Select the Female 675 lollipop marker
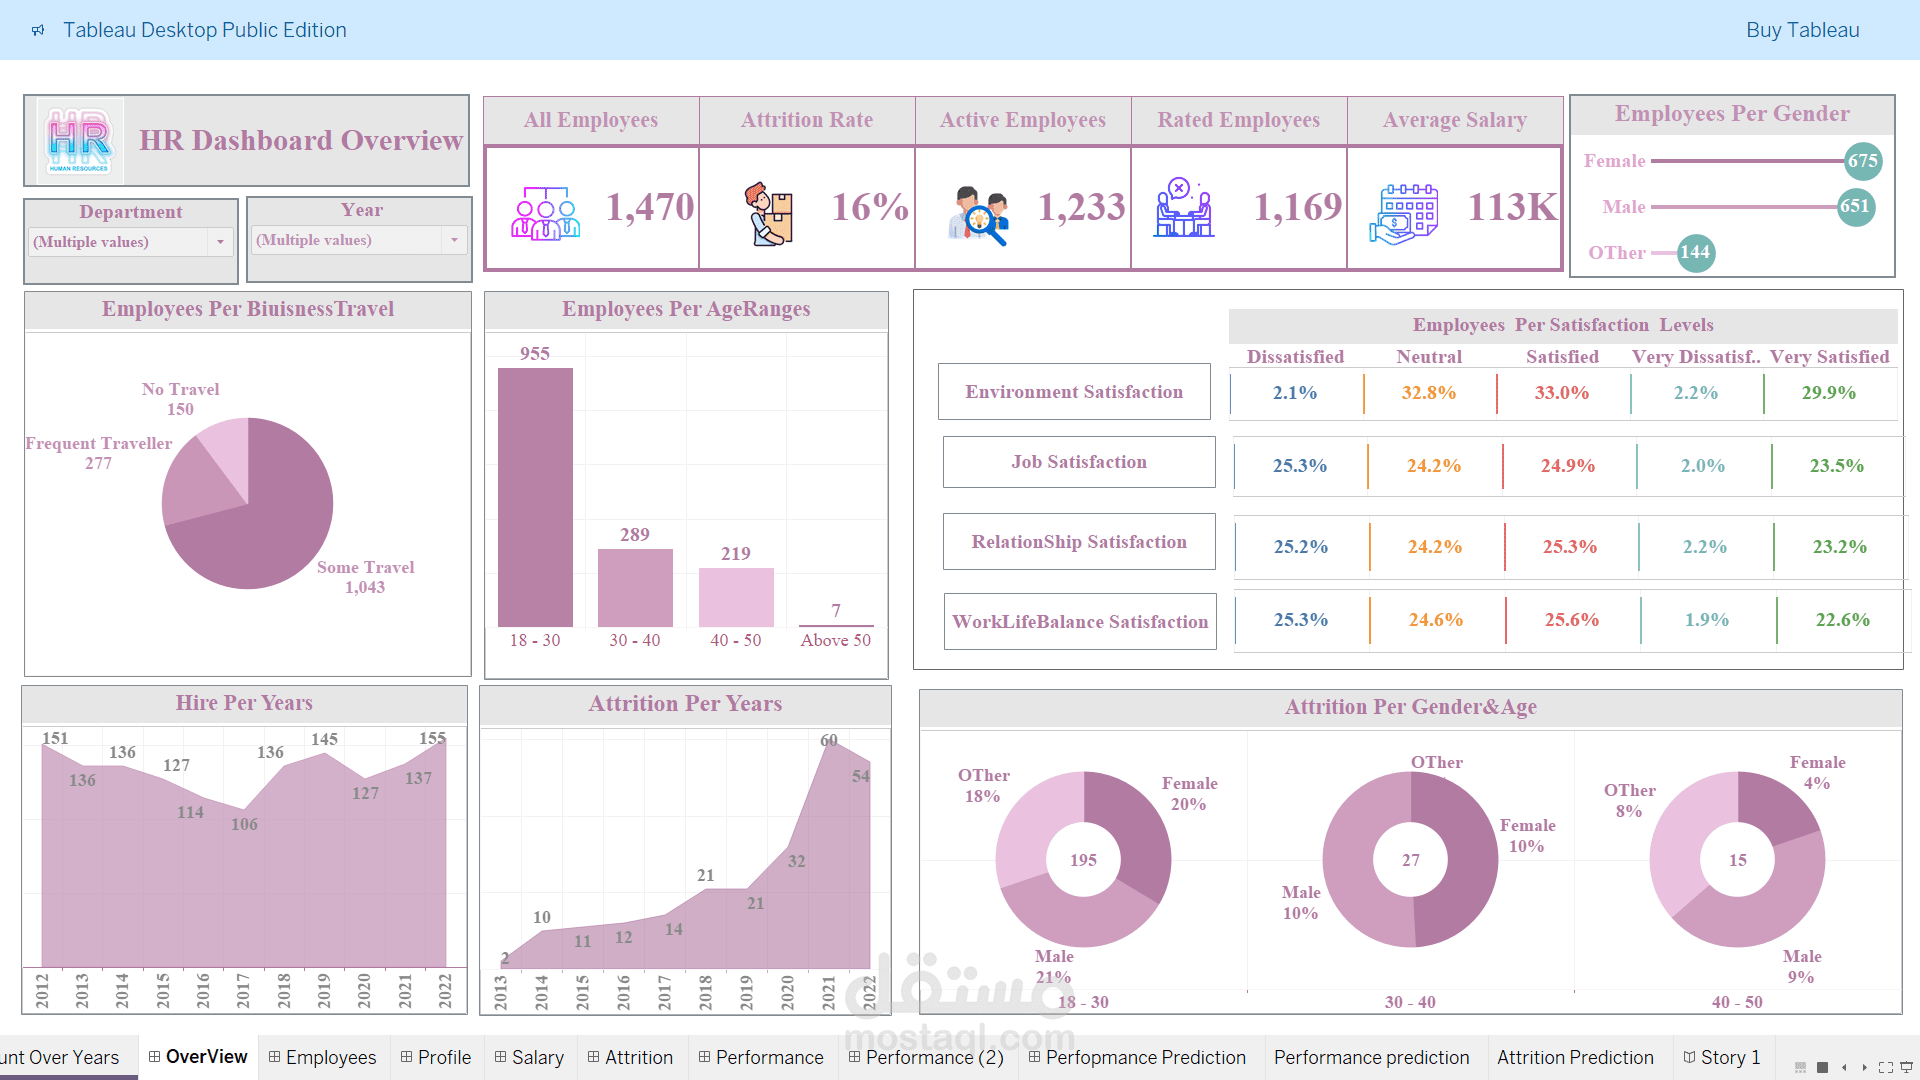Screen dimensions: 1920x1080 [1862, 161]
